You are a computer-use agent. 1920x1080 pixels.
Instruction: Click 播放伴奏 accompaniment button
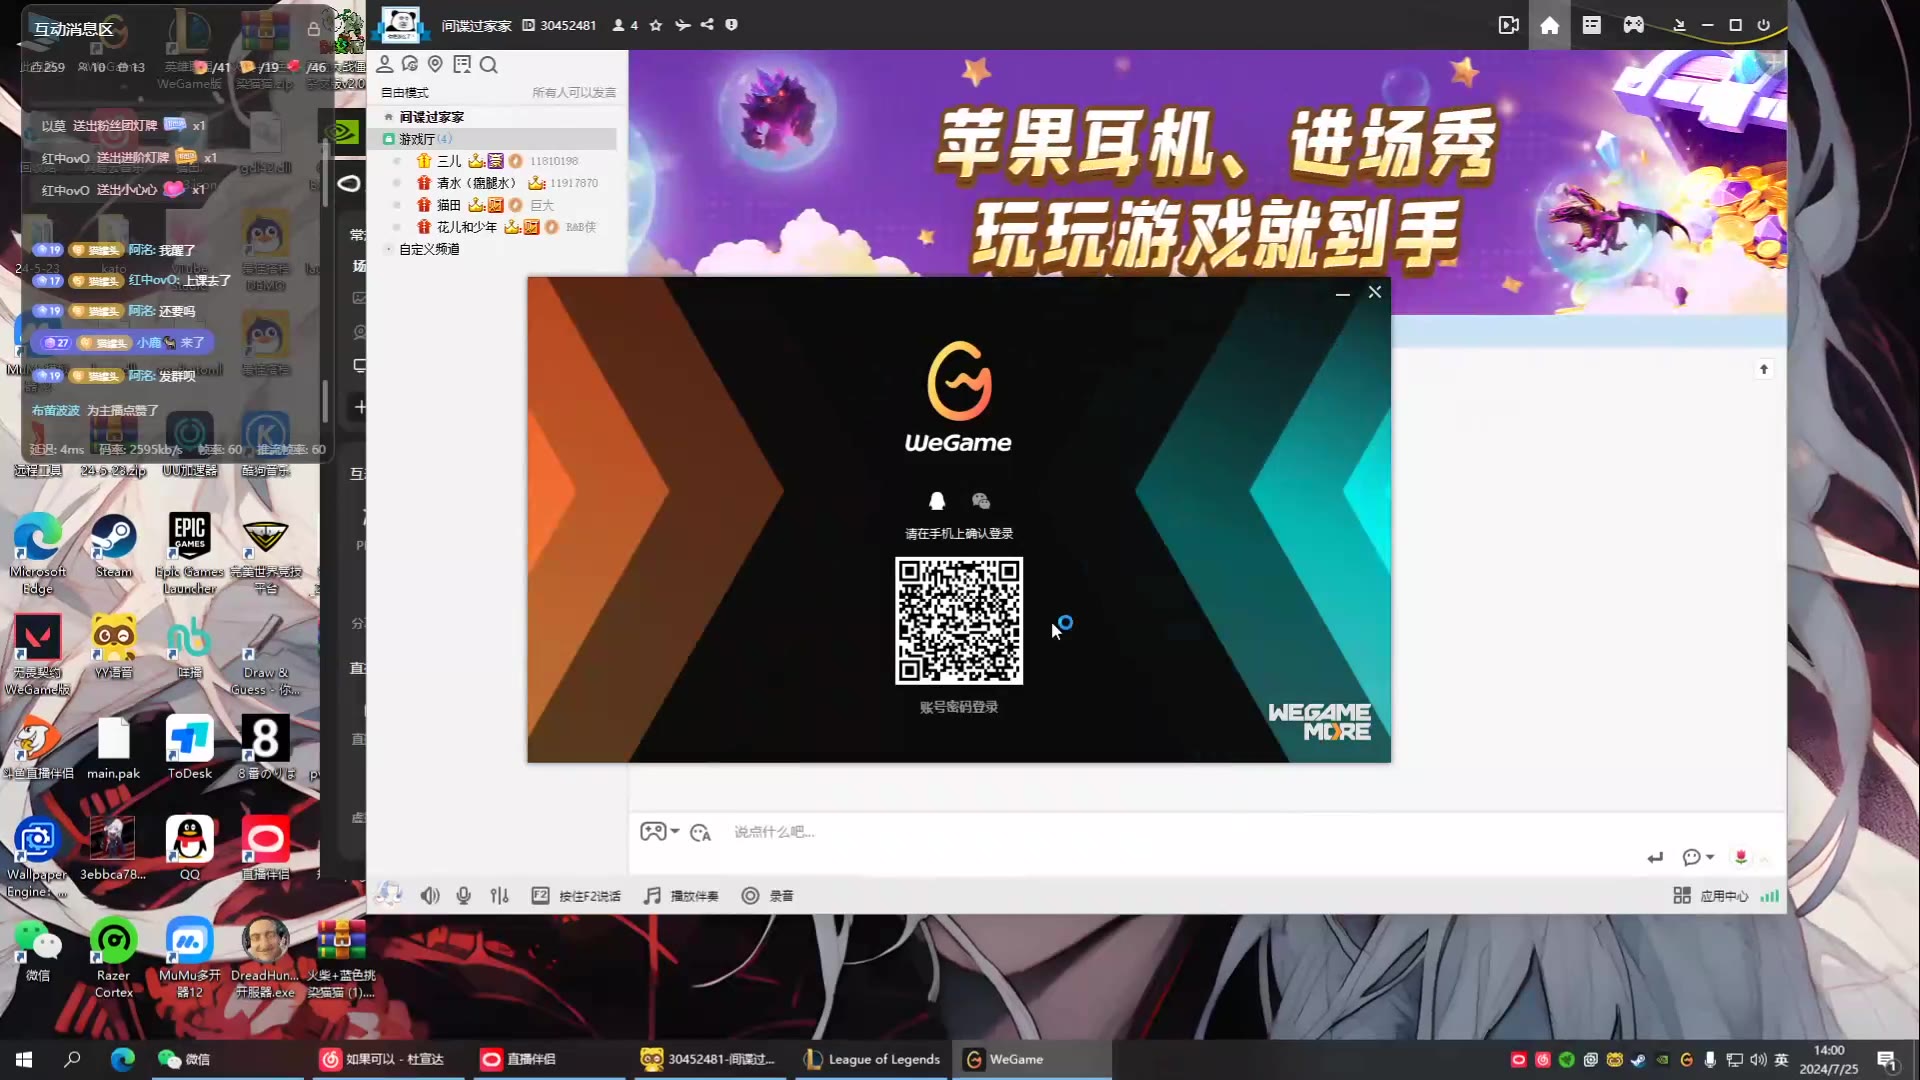tap(681, 896)
